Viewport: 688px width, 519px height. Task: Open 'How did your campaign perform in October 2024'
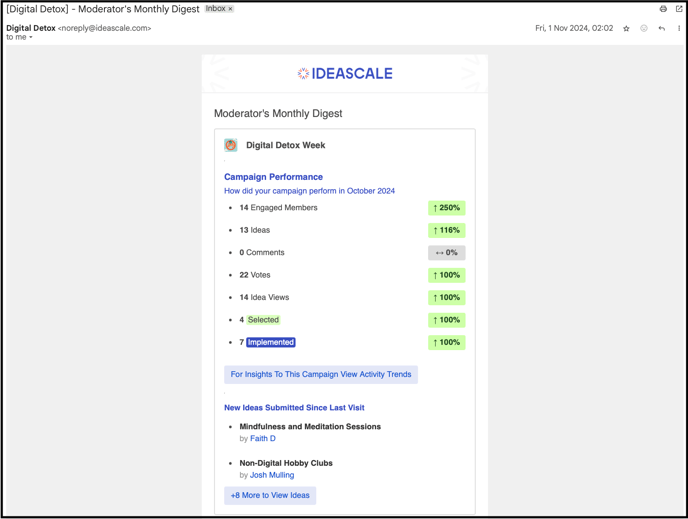click(309, 191)
